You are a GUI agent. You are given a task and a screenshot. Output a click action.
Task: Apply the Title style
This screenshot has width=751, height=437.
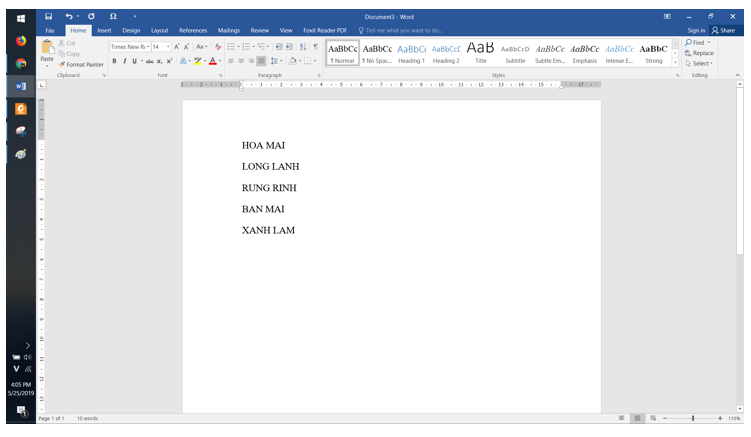(480, 53)
